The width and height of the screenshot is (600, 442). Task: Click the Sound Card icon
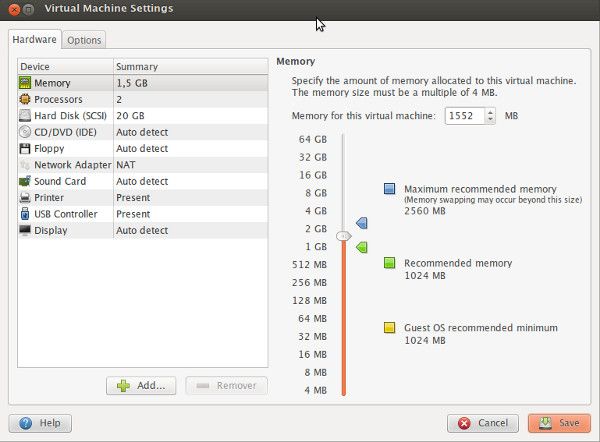pyautogui.click(x=25, y=182)
